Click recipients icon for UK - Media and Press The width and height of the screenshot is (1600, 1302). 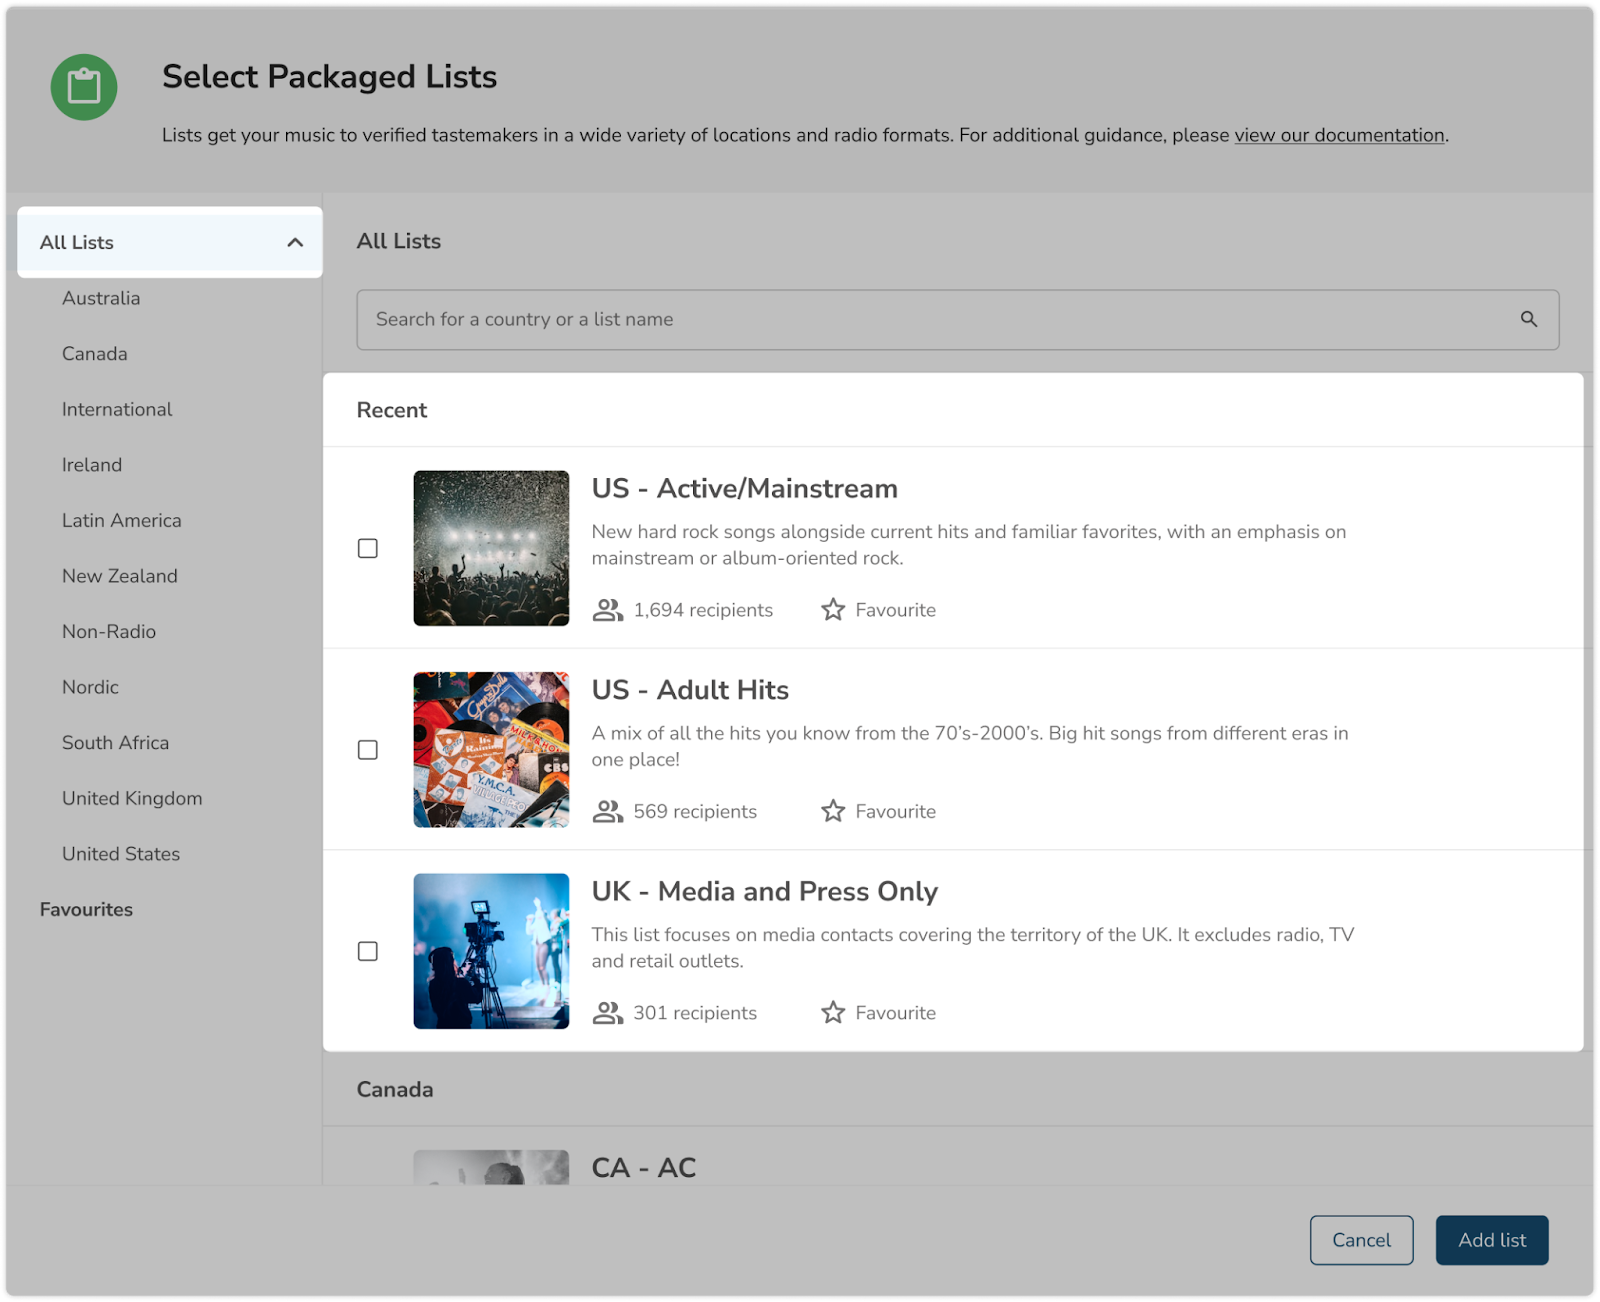[607, 1013]
